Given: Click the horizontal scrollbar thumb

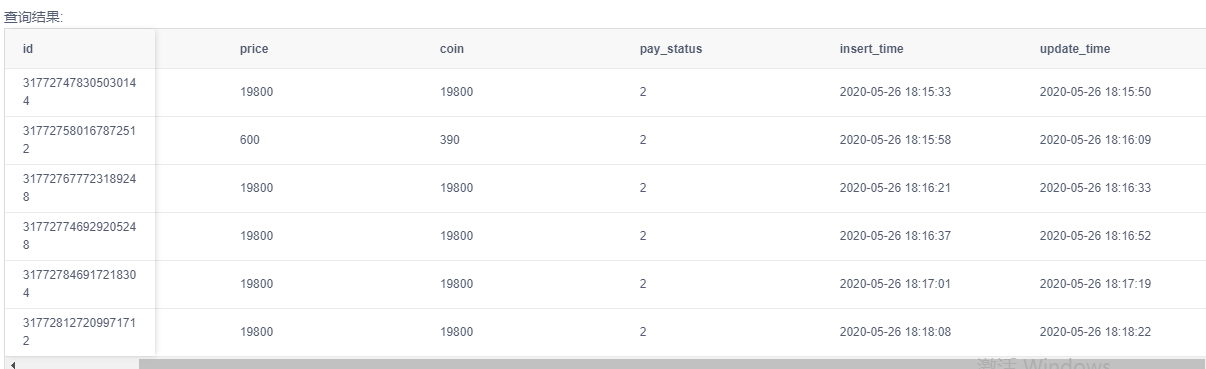Looking at the screenshot, I should point(672,364).
